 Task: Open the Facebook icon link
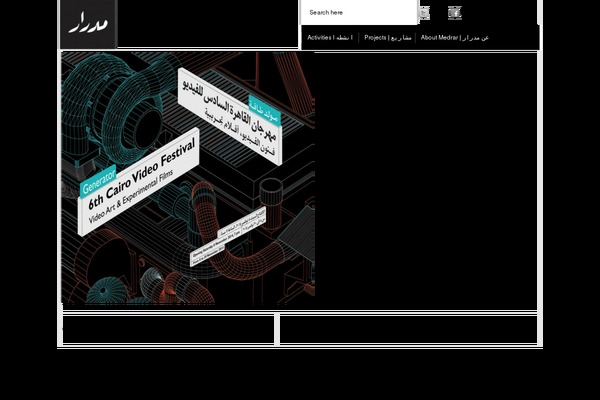click(455, 13)
